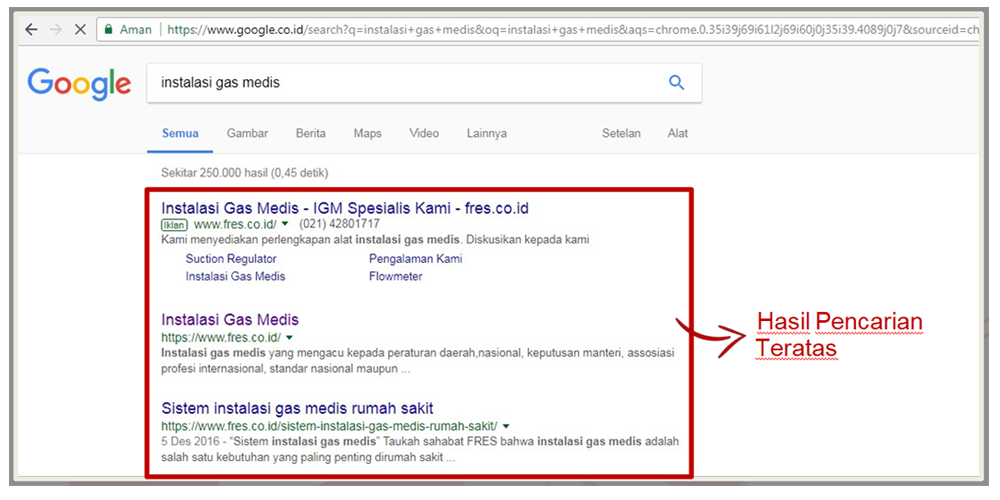Select the Semua tab

[180, 133]
